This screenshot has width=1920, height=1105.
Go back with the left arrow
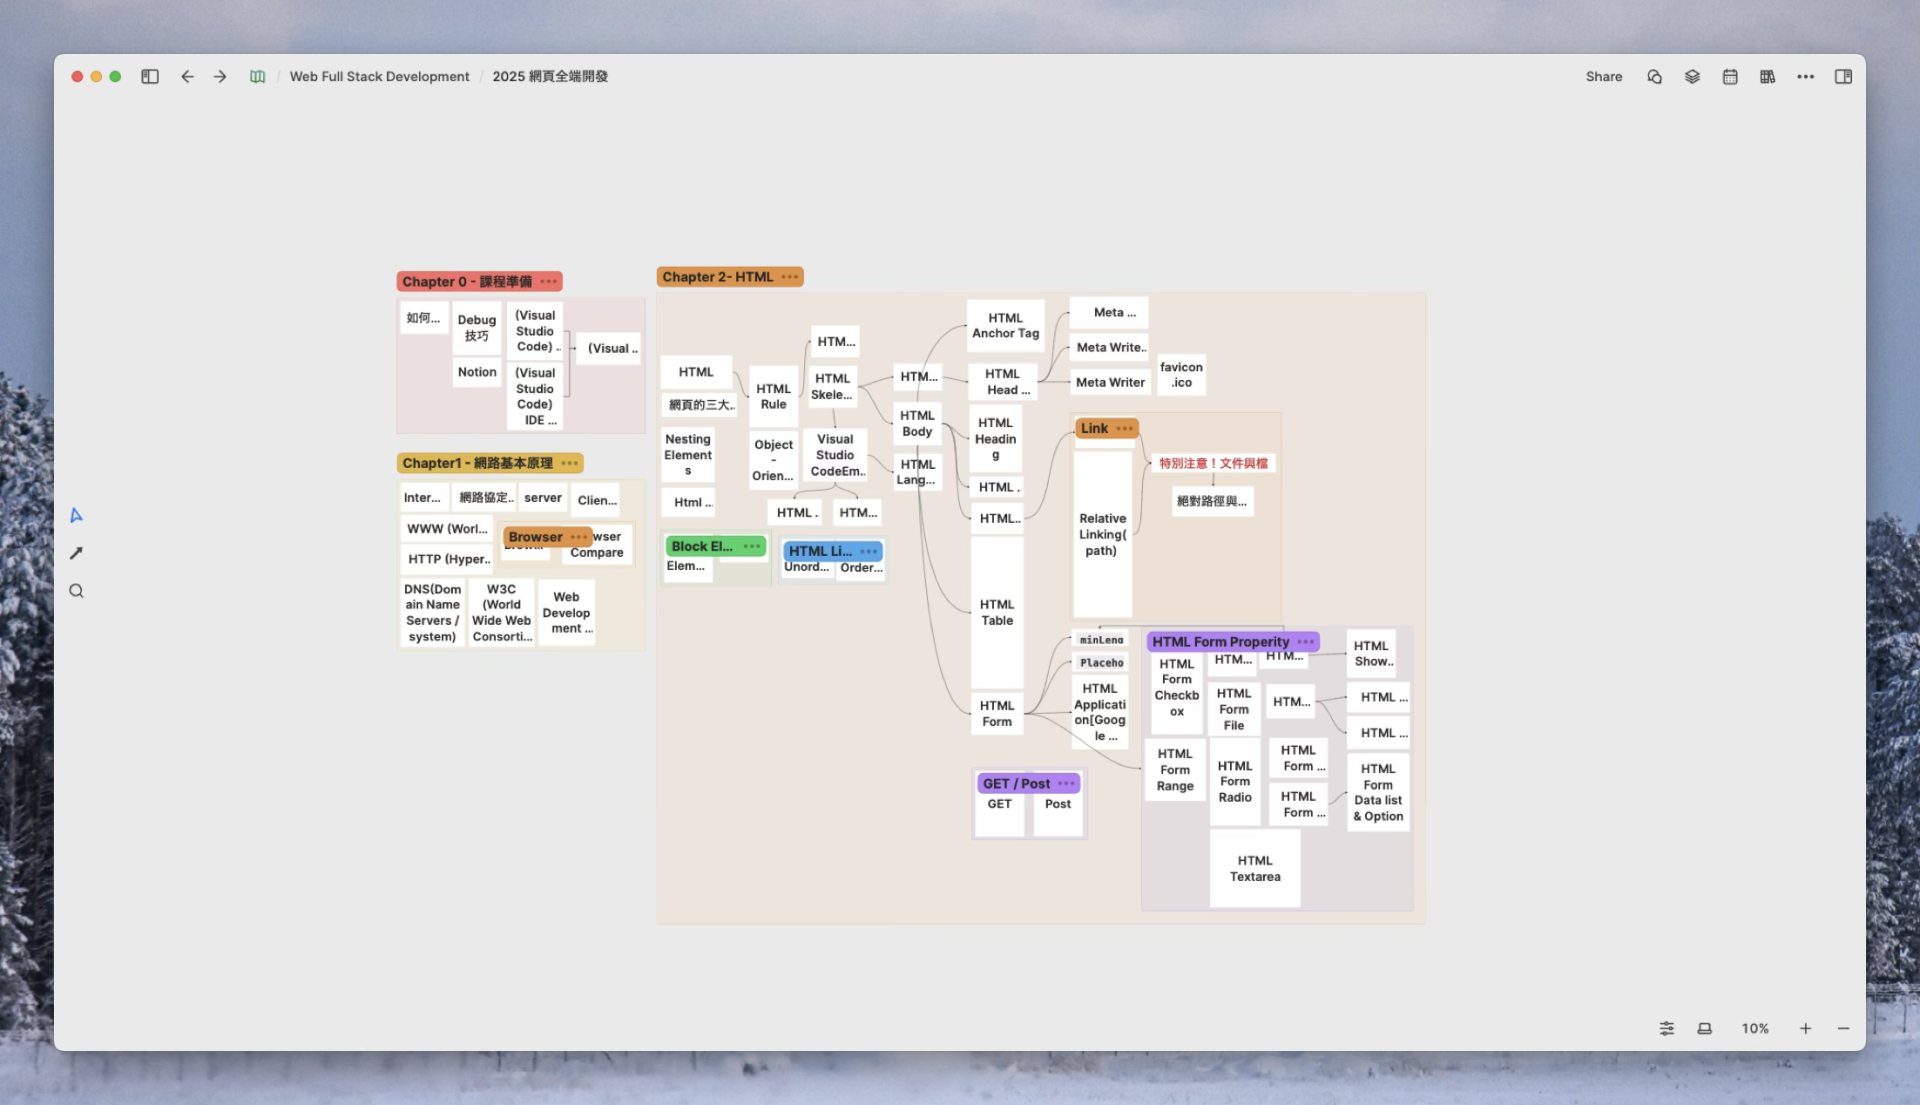tap(187, 77)
